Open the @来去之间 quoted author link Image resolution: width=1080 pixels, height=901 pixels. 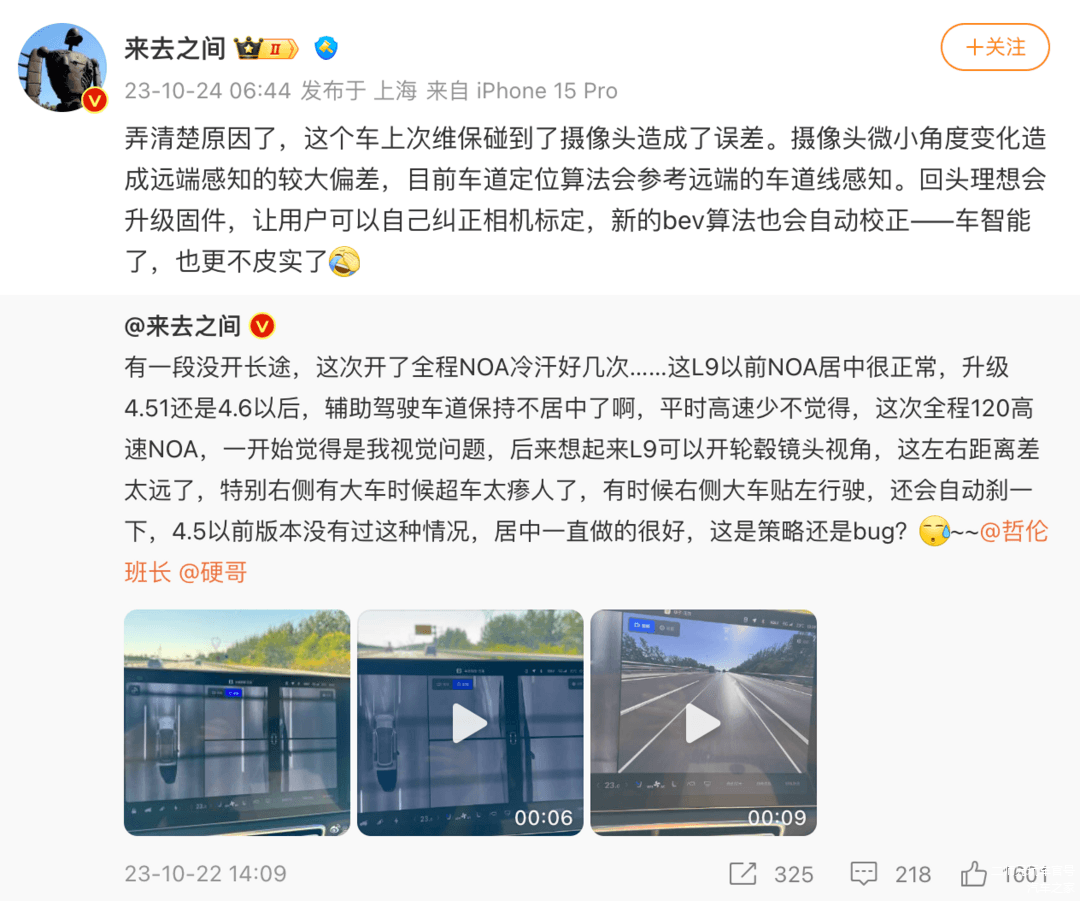183,326
